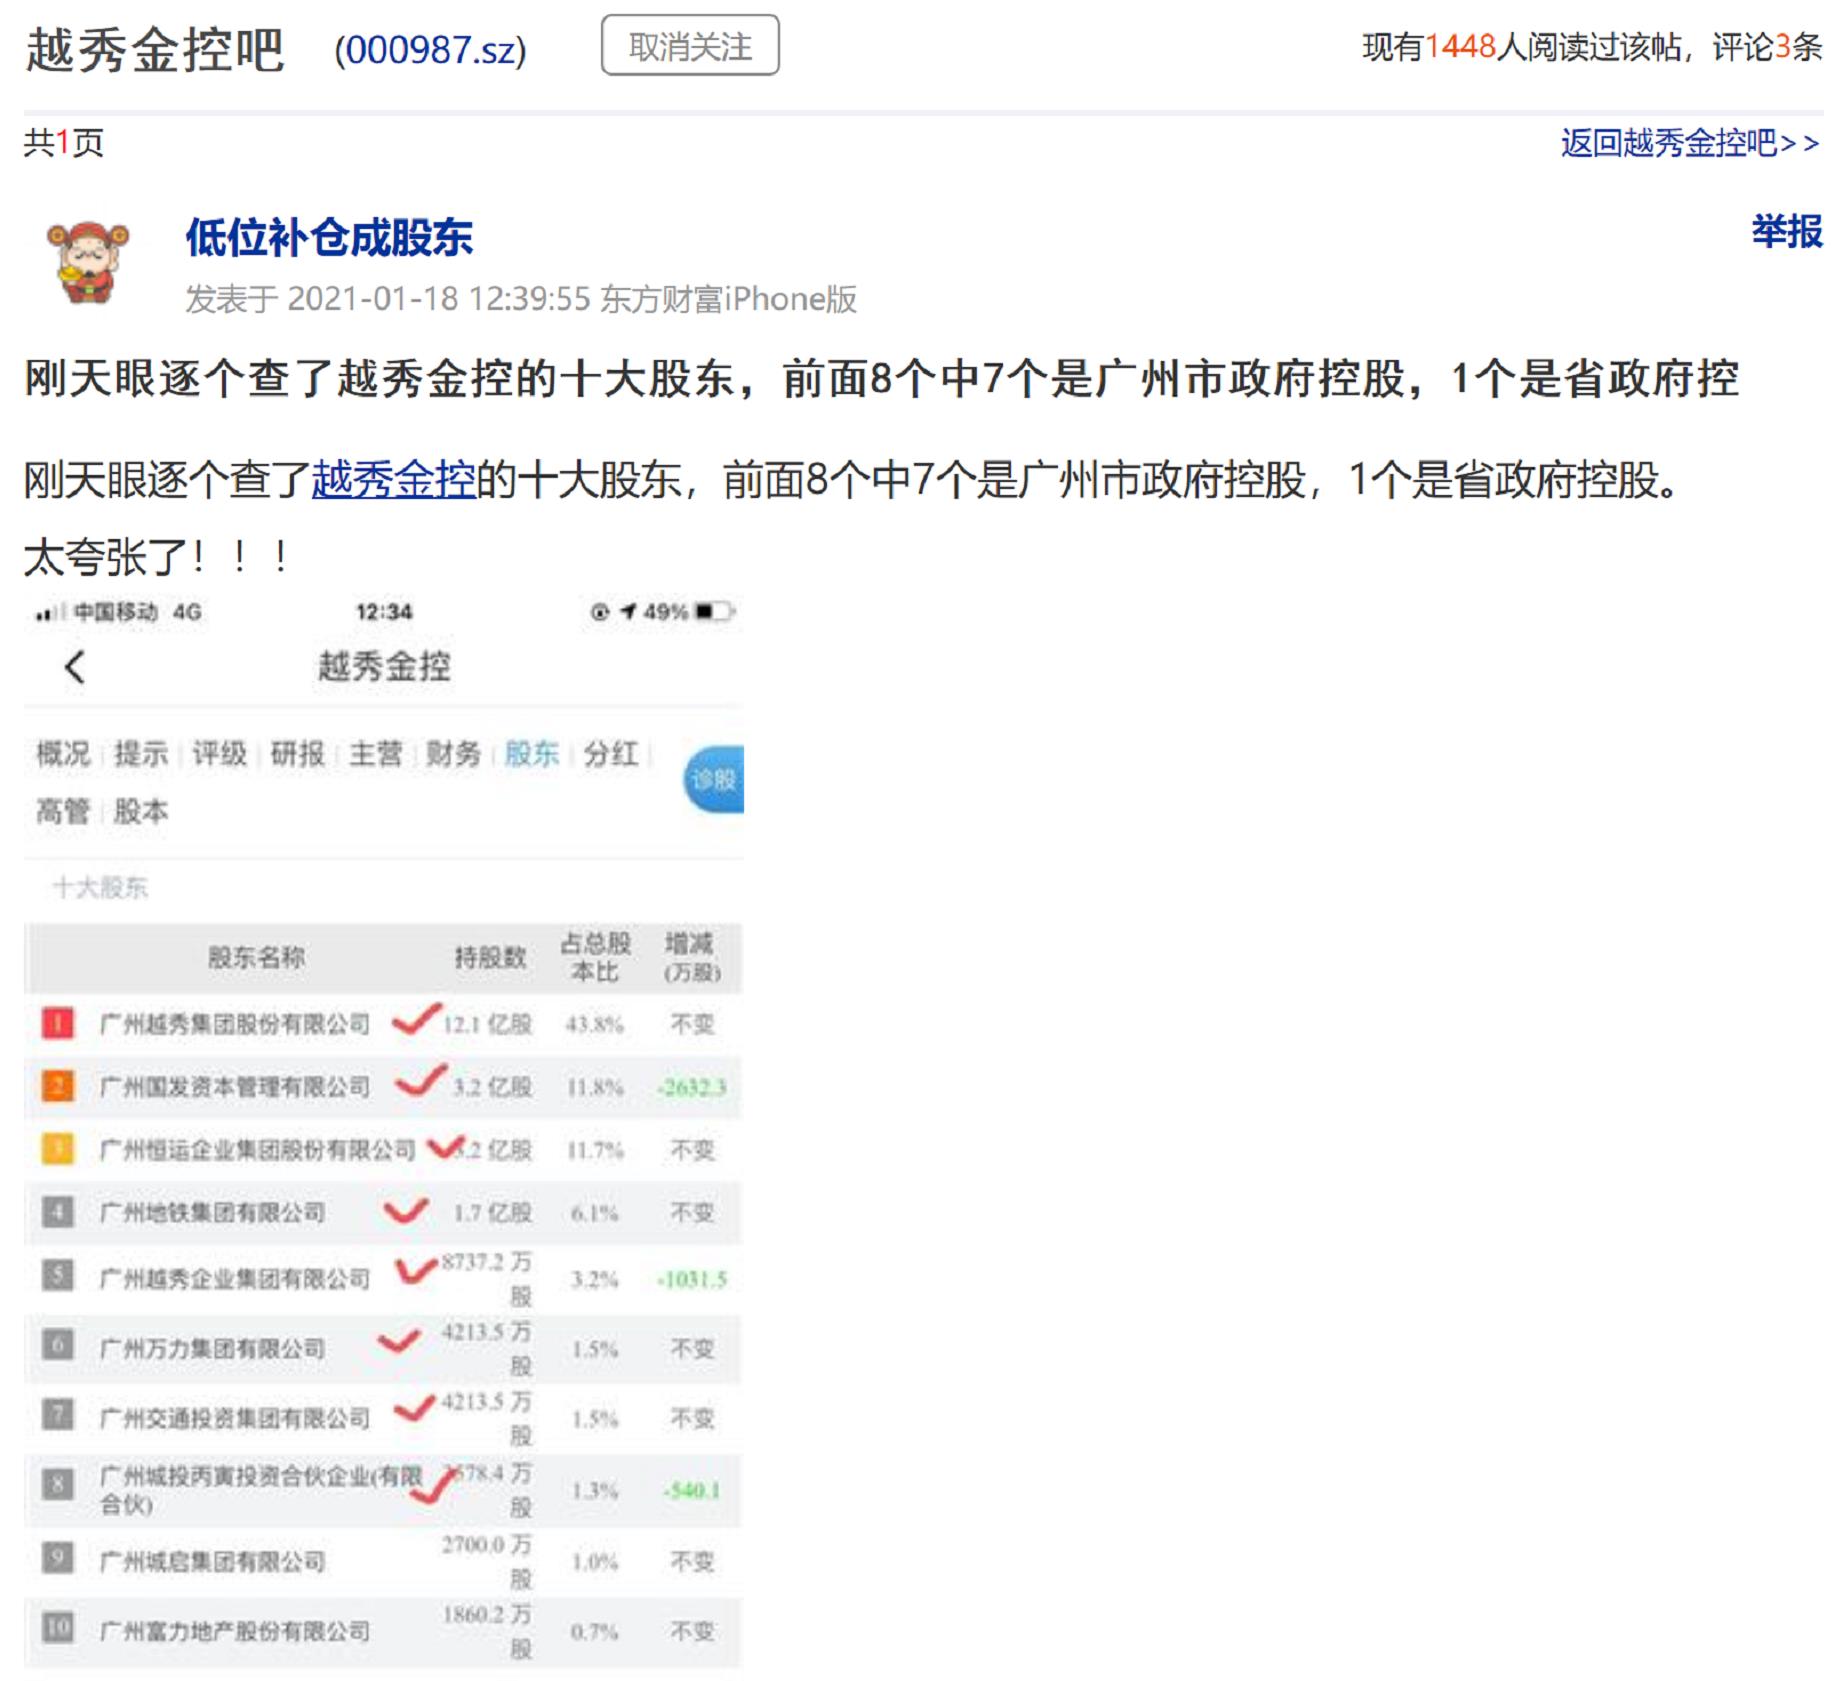
Task: Open the 000987.sz stock code link
Action: click(430, 49)
